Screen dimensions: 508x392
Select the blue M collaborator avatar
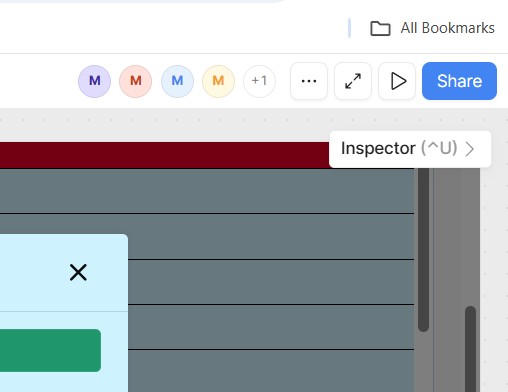coord(177,81)
